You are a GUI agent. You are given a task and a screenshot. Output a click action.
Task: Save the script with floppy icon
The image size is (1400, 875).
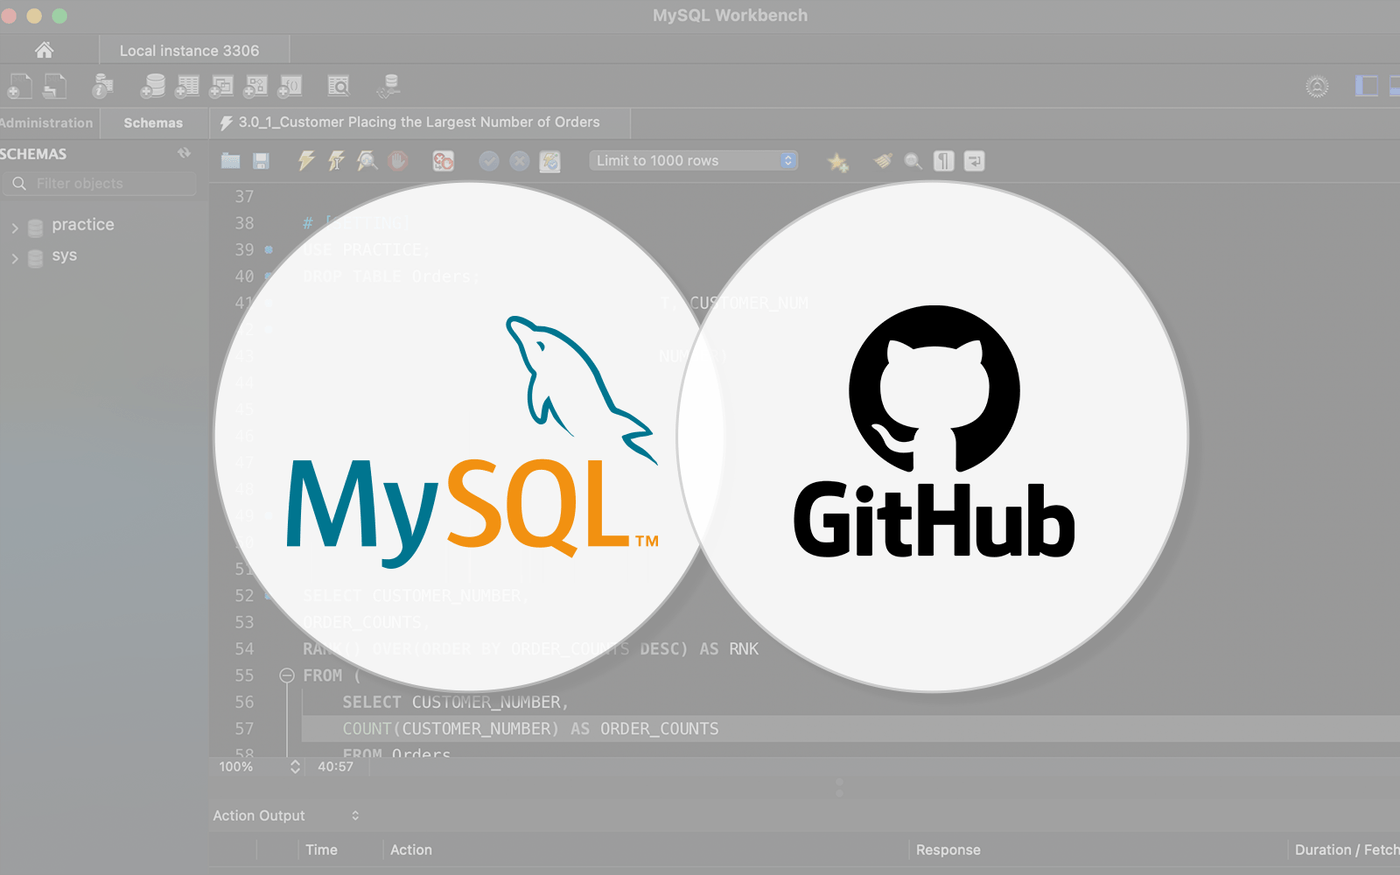[x=261, y=161]
